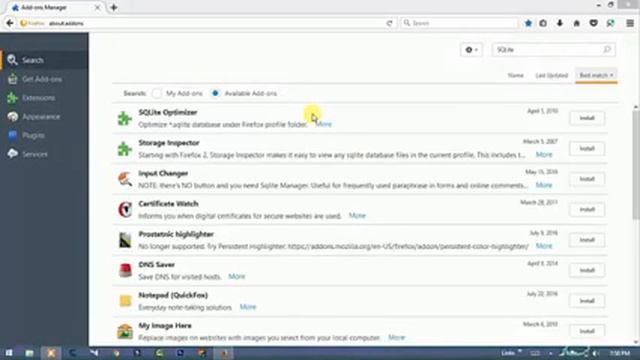Open the clipboard list icon in the browser toolbar

tap(543, 23)
